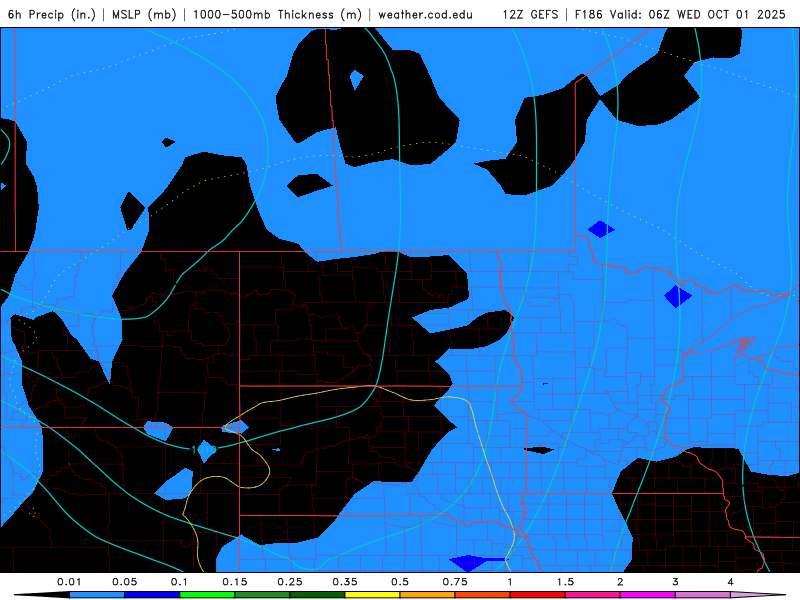Open the weather.cod.edu source text
Viewport: 800px width, 600px height.
tap(426, 14)
